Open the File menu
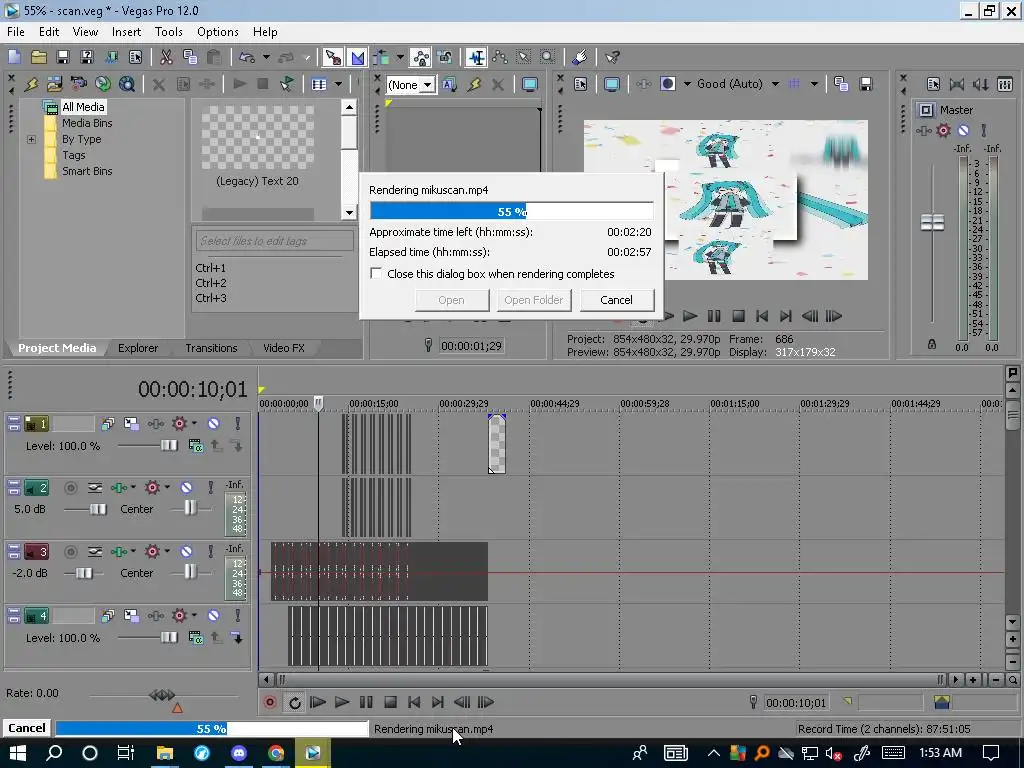 16,31
